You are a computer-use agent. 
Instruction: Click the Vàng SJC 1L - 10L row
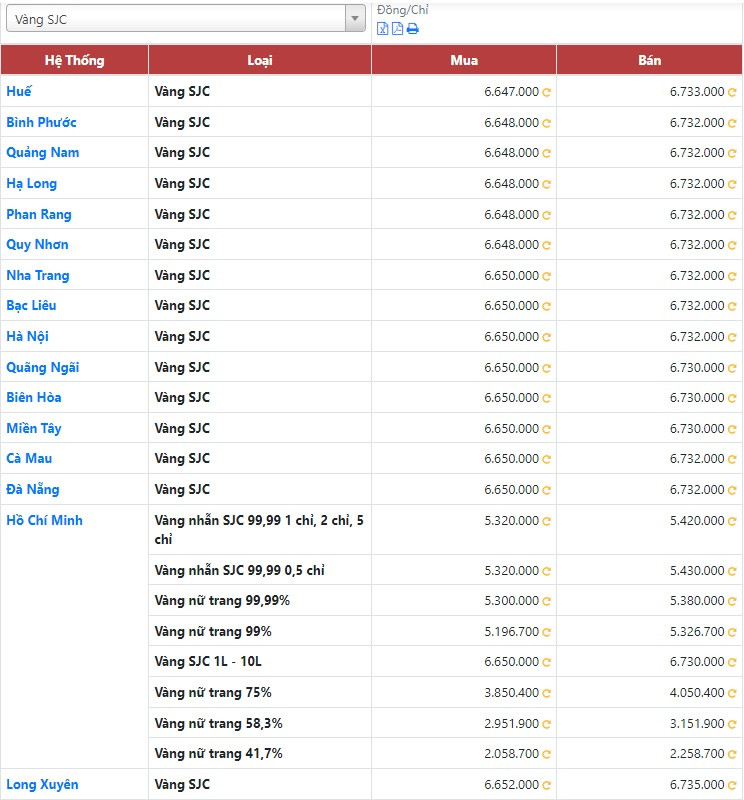pos(208,661)
